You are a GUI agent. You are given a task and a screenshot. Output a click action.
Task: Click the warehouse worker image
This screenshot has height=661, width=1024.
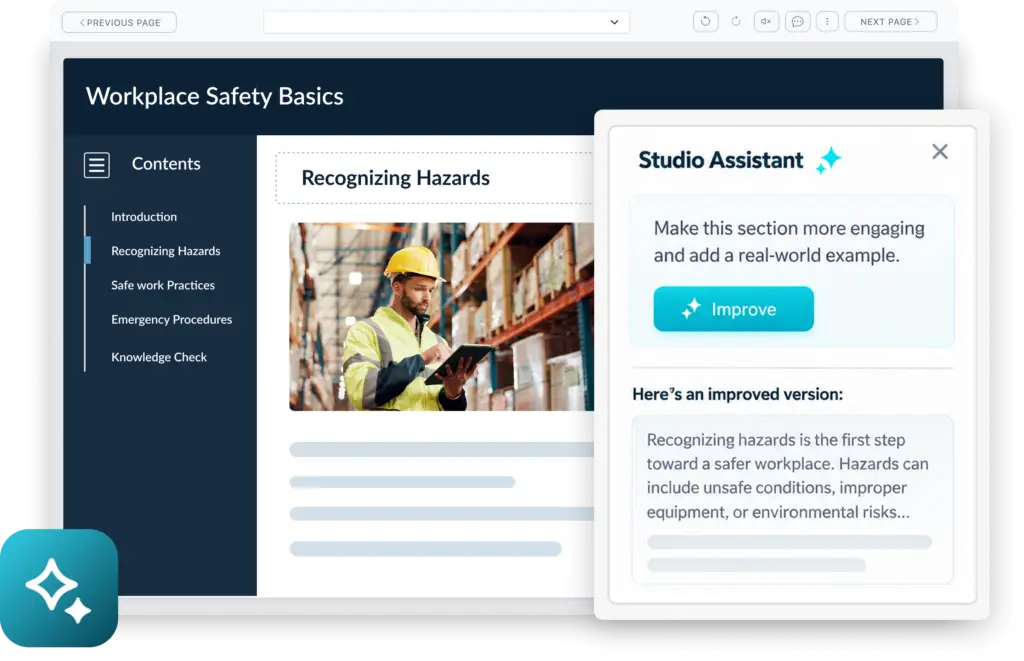click(x=441, y=317)
